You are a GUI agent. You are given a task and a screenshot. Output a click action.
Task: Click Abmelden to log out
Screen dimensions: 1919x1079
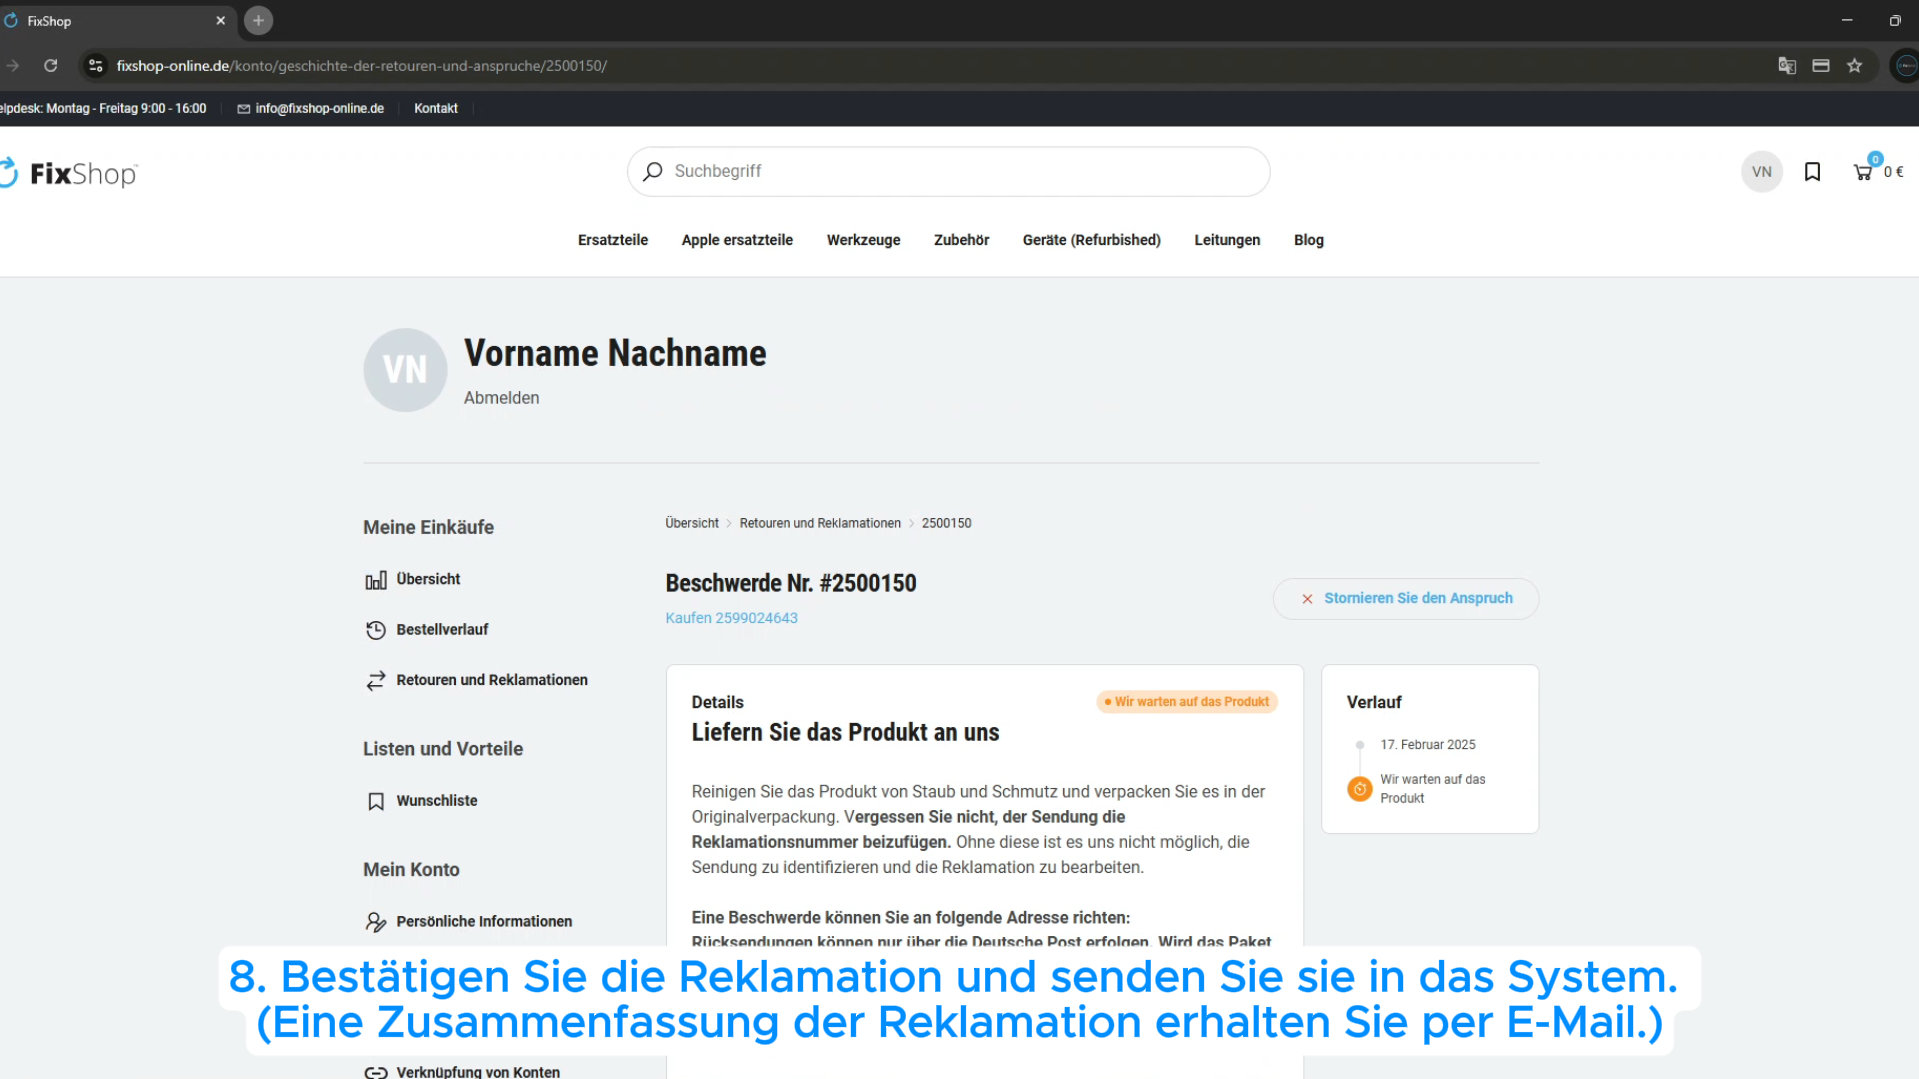click(501, 398)
